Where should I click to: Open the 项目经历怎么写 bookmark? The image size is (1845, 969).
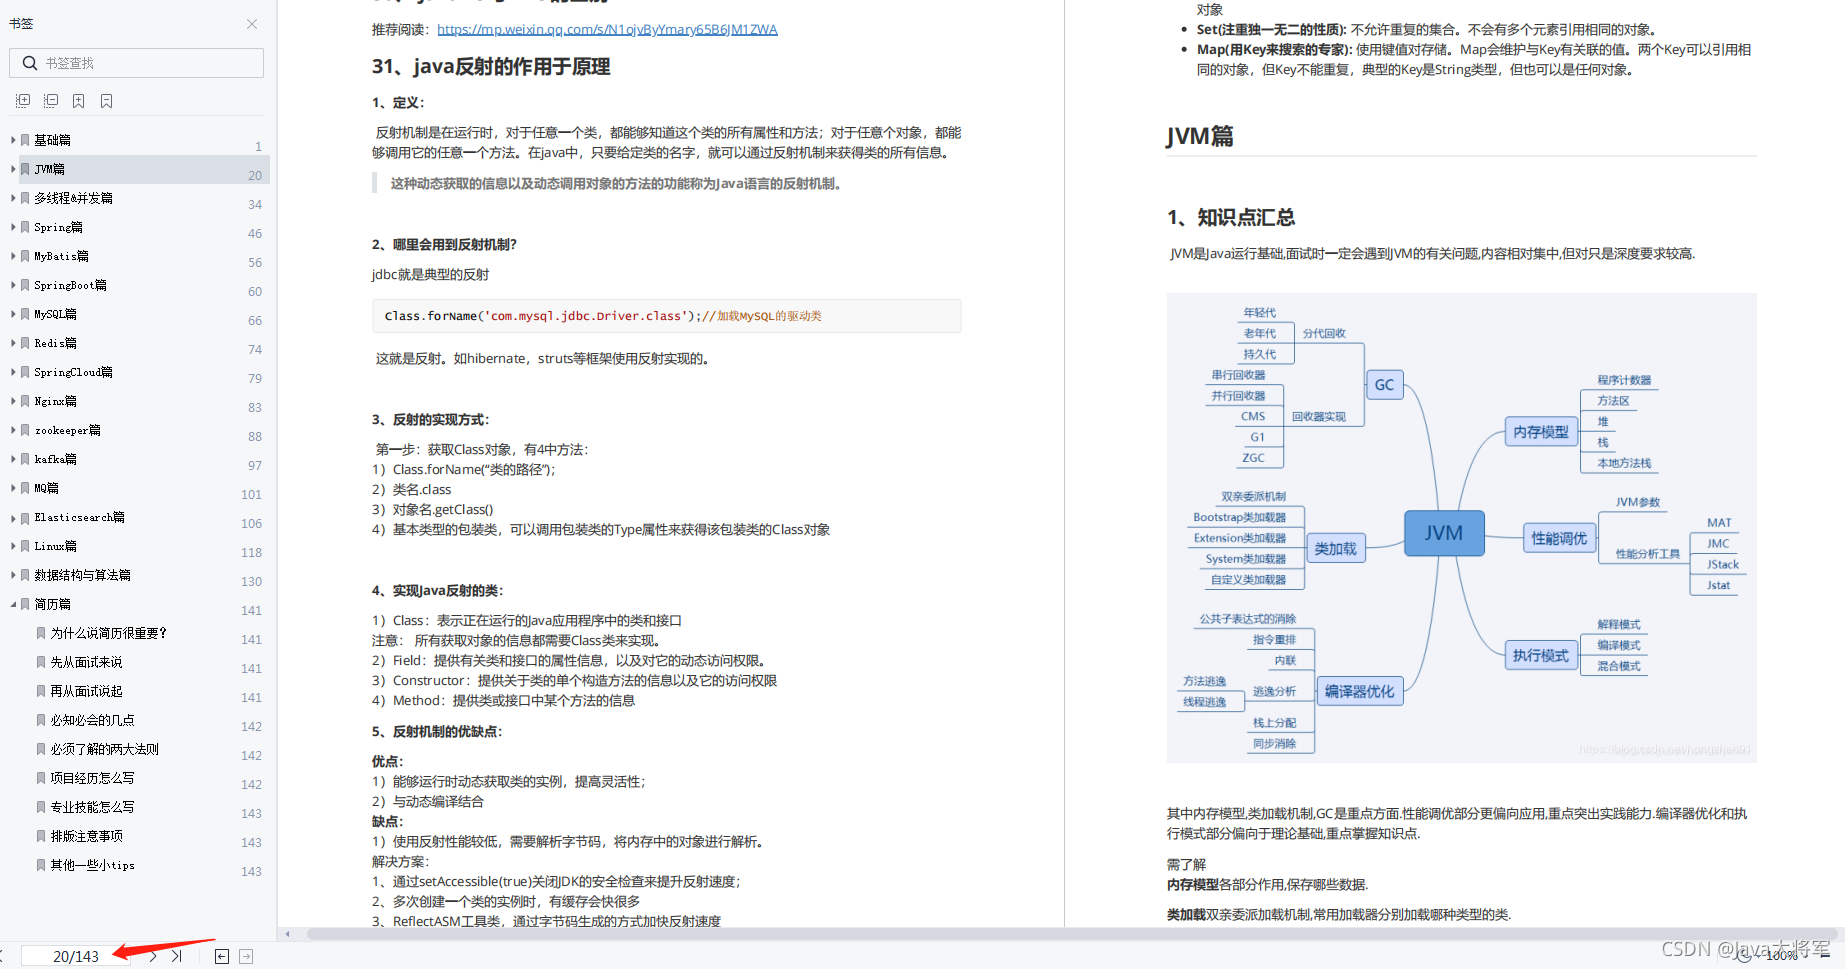tap(92, 778)
